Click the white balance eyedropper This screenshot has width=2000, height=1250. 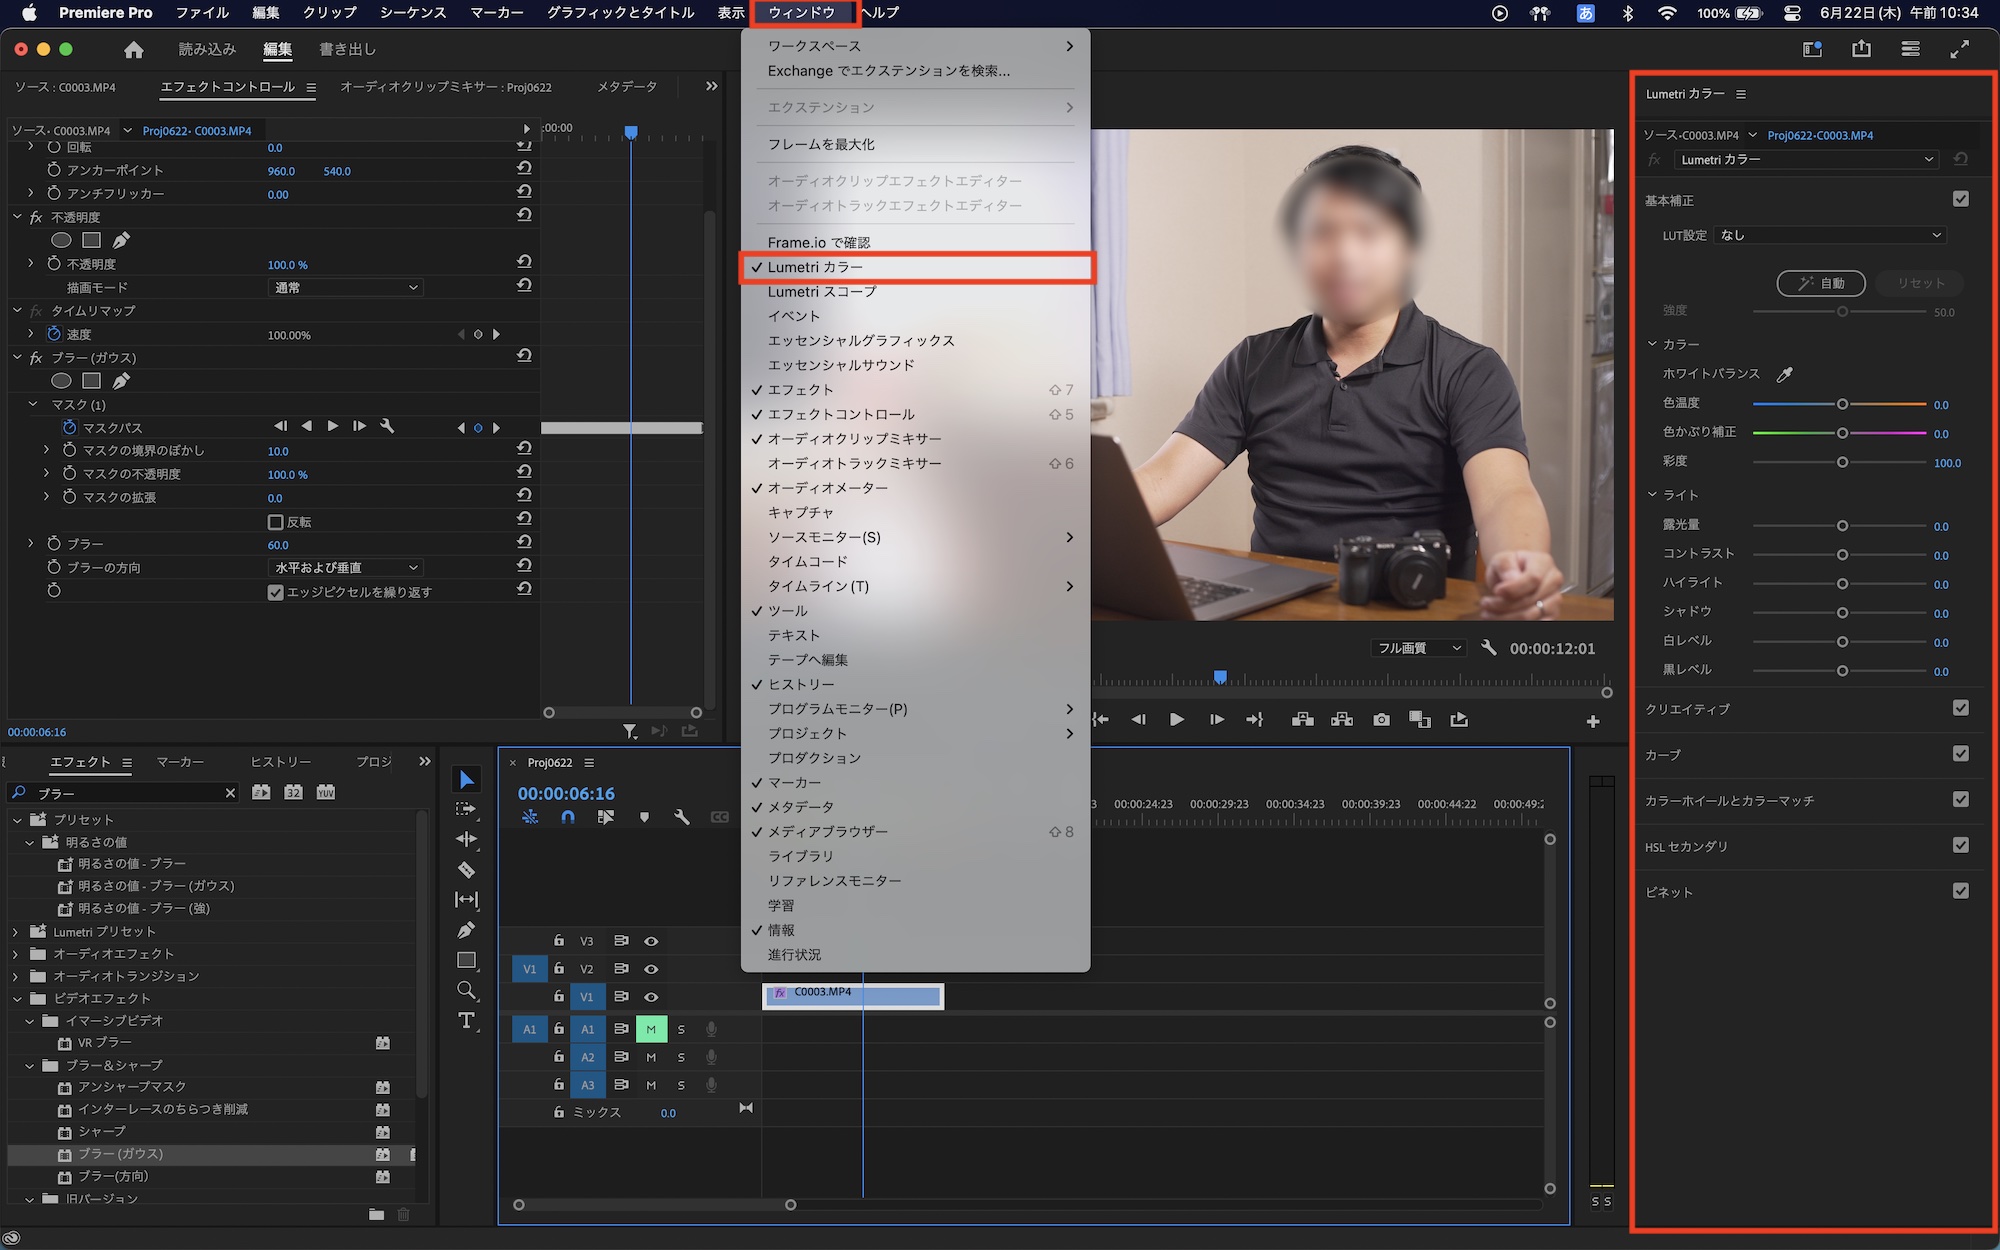[x=1784, y=374]
